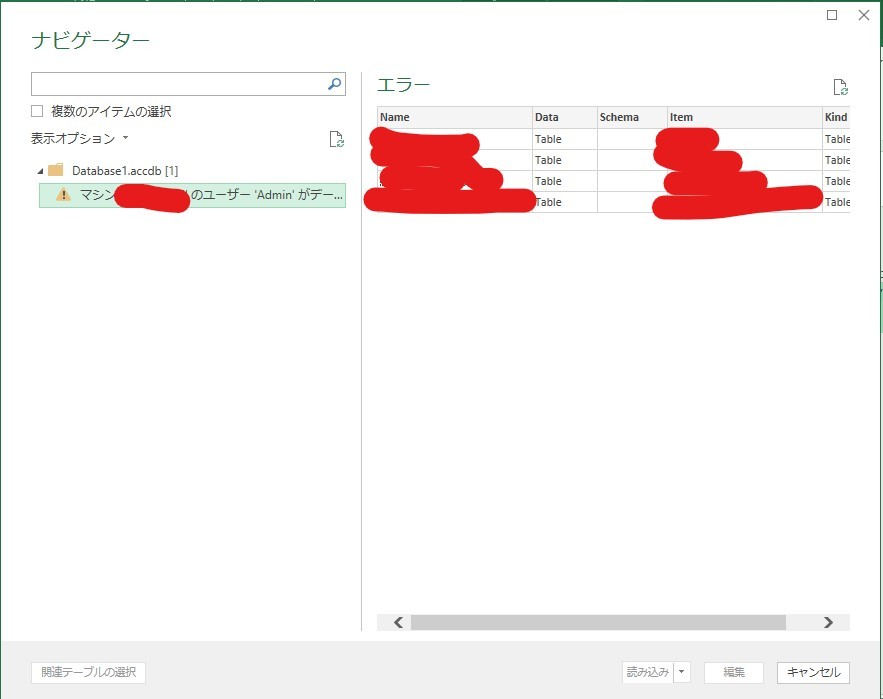
Task: Collapse the Database1.accdb tree node
Action: (x=40, y=171)
